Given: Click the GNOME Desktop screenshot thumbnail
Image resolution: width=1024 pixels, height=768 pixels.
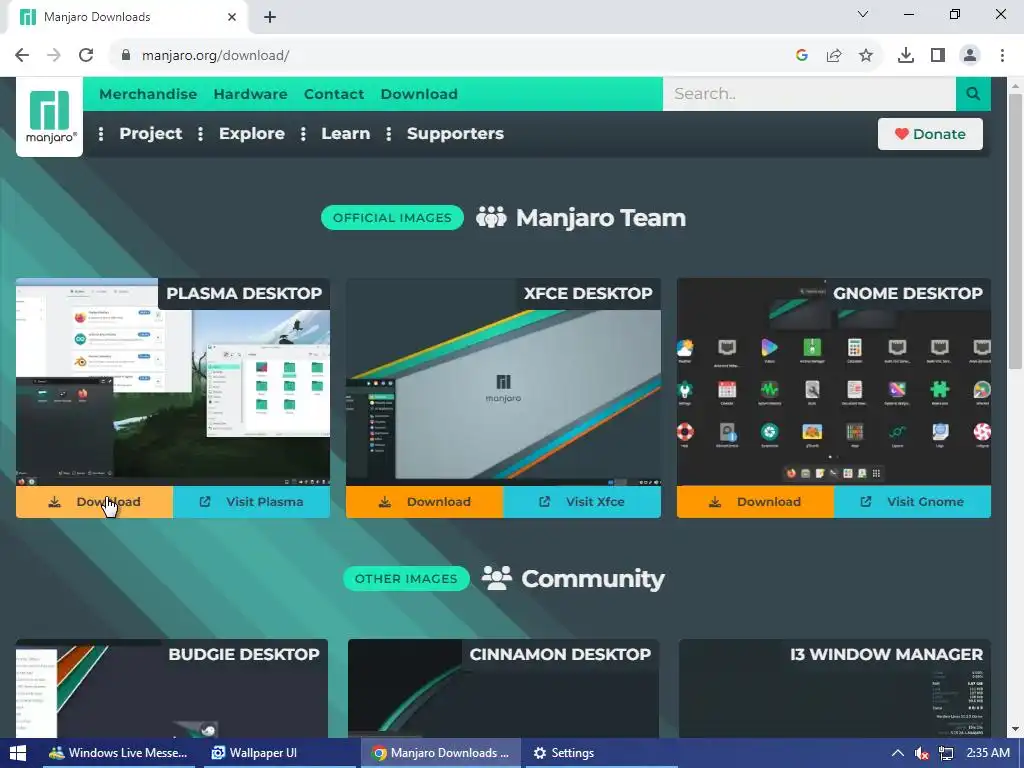Looking at the screenshot, I should pos(834,382).
